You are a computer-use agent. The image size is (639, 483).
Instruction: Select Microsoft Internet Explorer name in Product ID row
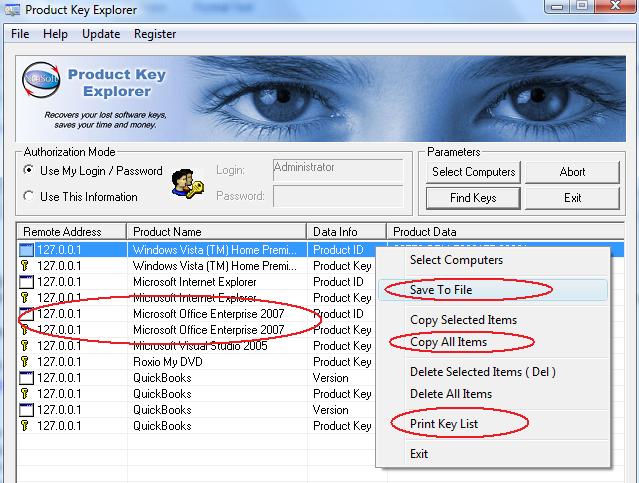click(x=194, y=282)
